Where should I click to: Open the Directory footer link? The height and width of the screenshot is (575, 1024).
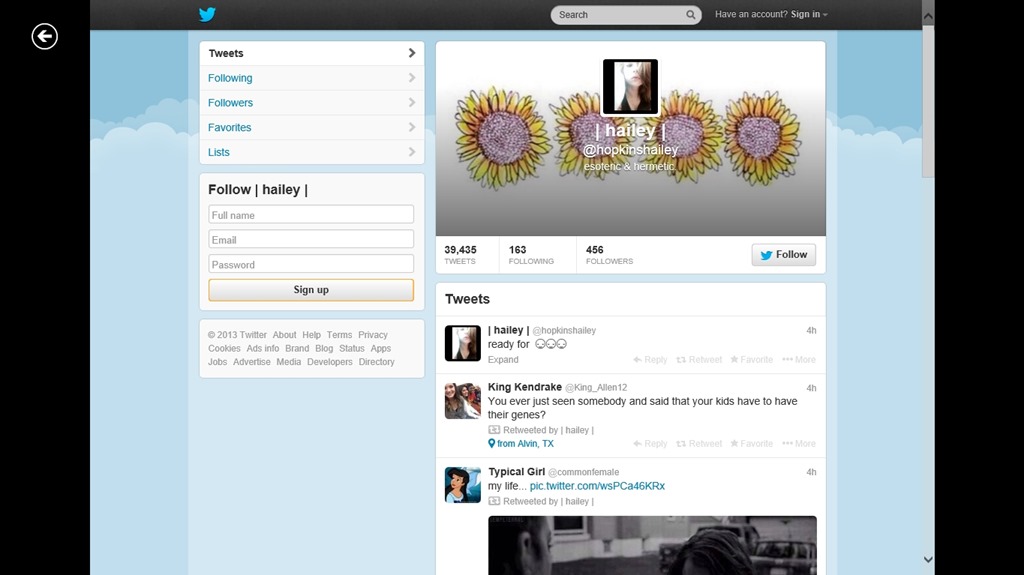[x=376, y=362]
